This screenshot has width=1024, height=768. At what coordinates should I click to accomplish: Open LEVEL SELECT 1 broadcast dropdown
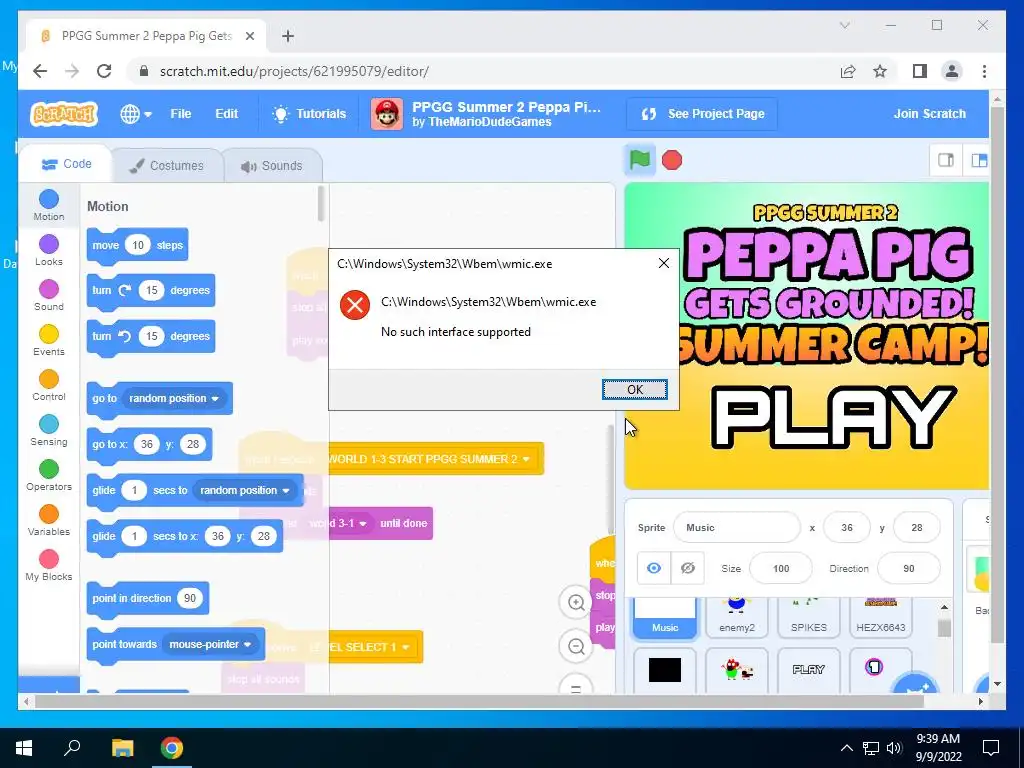[x=406, y=647]
